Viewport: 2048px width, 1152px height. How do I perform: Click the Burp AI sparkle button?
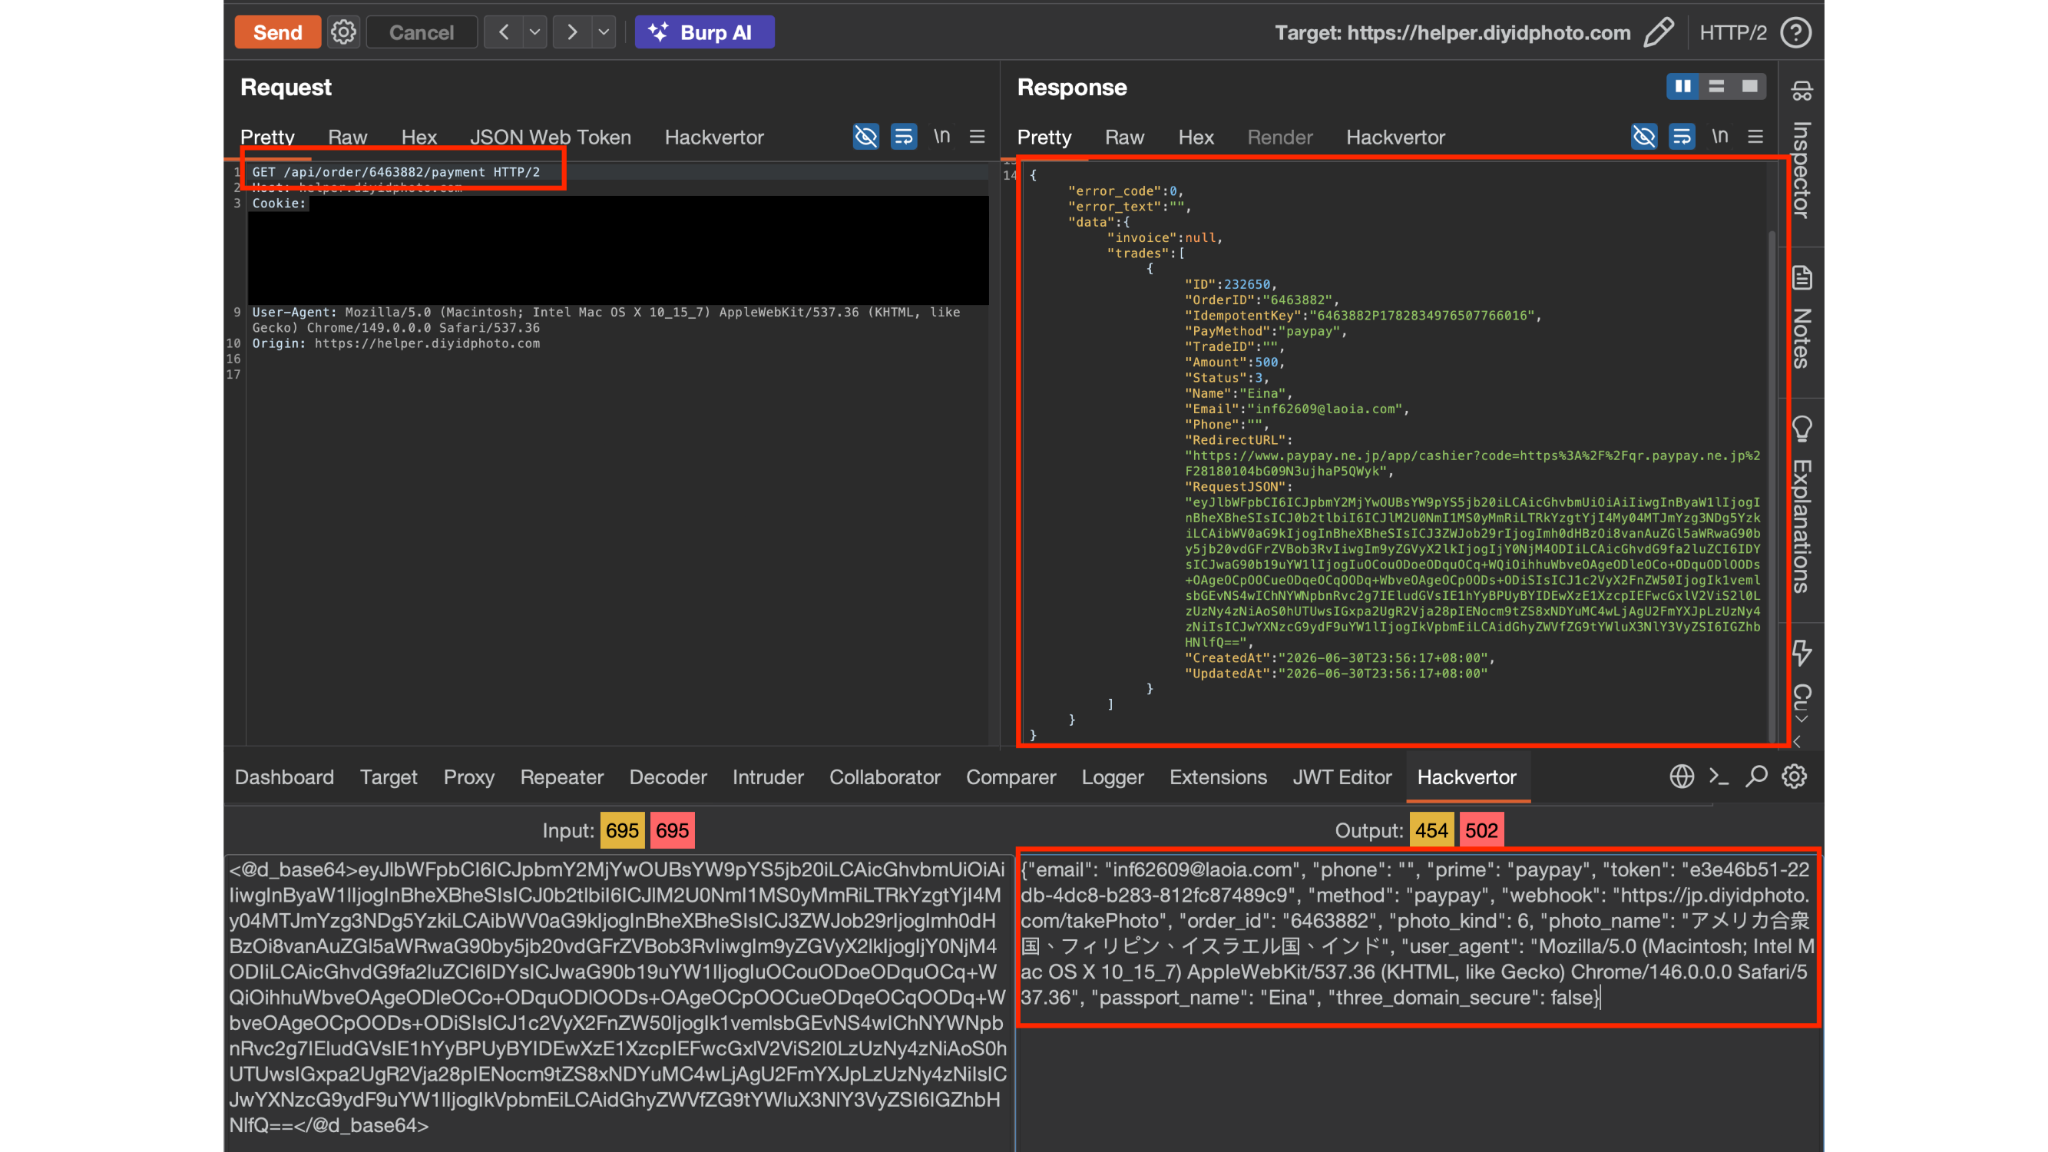coord(704,32)
